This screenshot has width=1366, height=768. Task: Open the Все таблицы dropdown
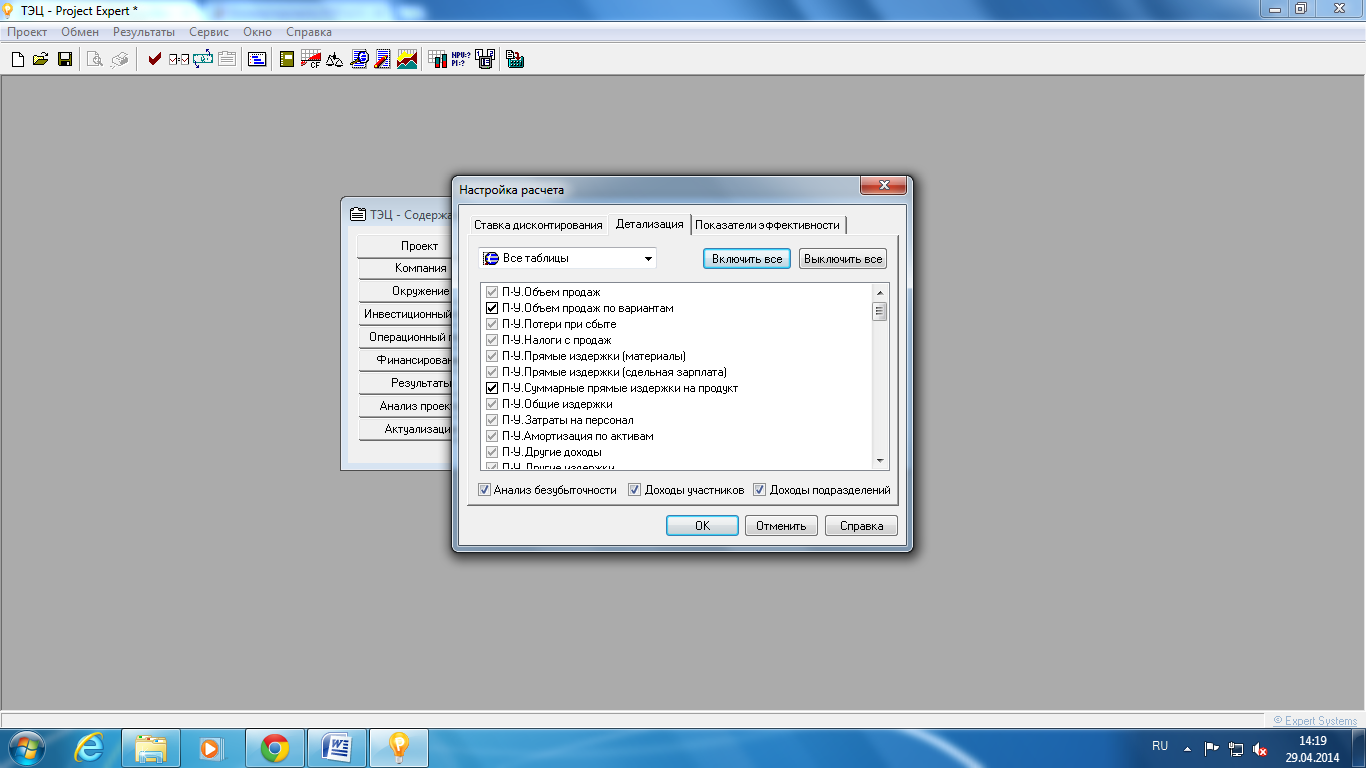pos(567,258)
